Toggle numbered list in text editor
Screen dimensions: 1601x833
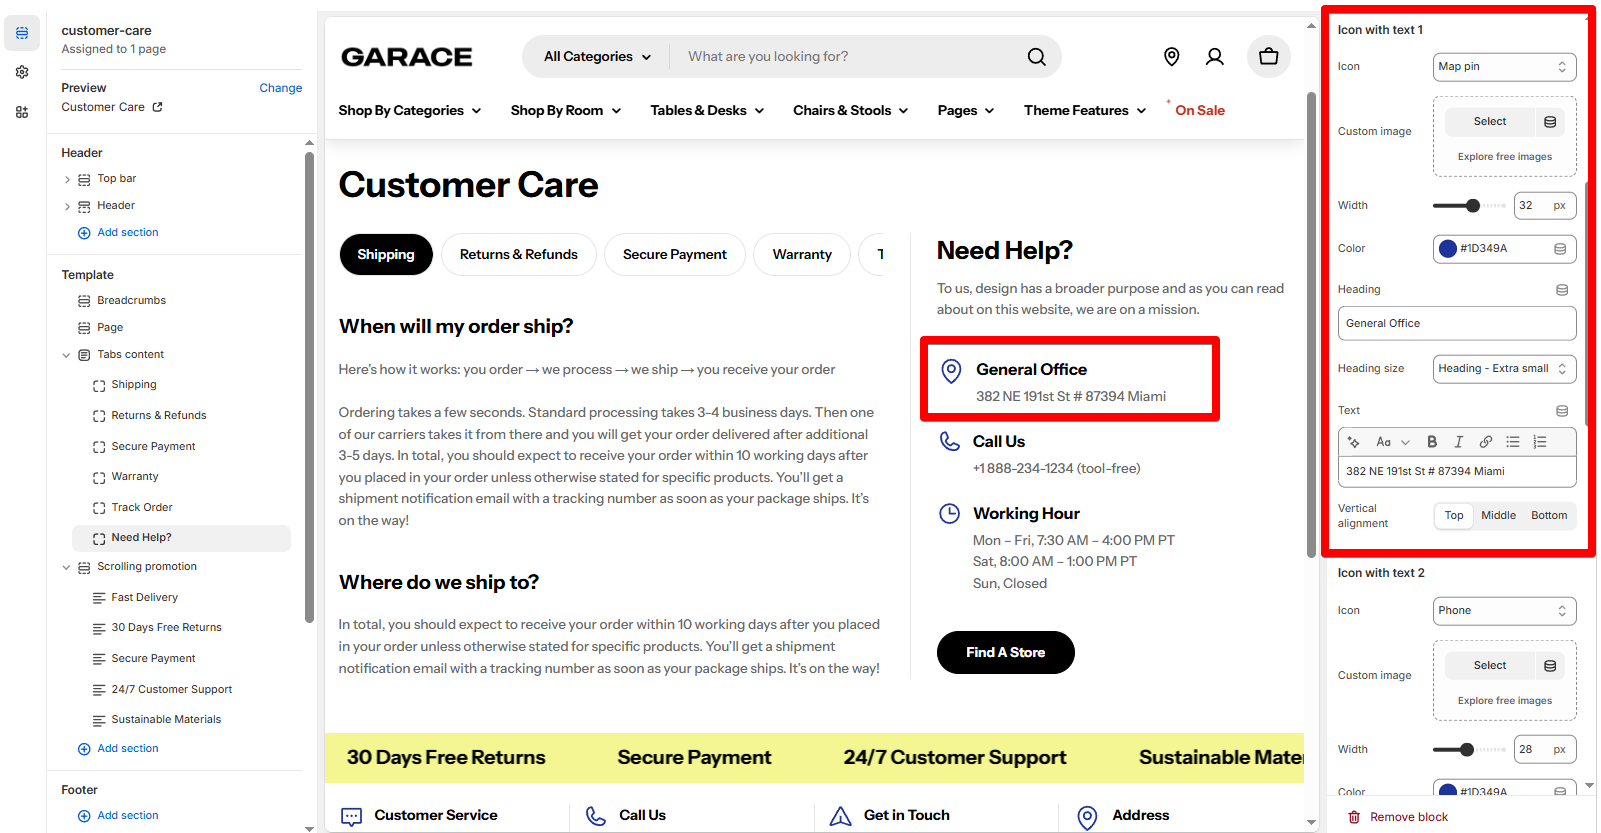pyautogui.click(x=1540, y=442)
